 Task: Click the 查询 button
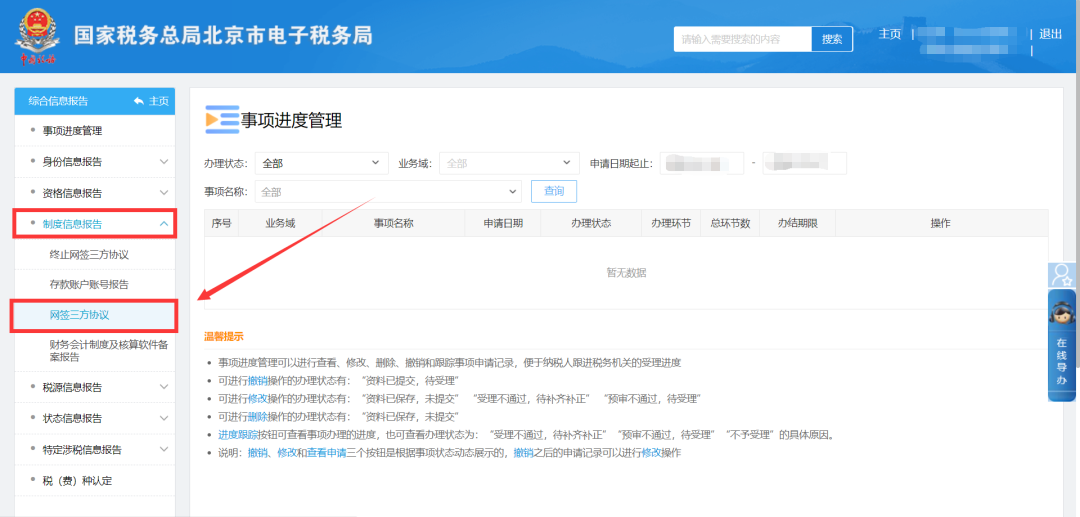(x=554, y=191)
